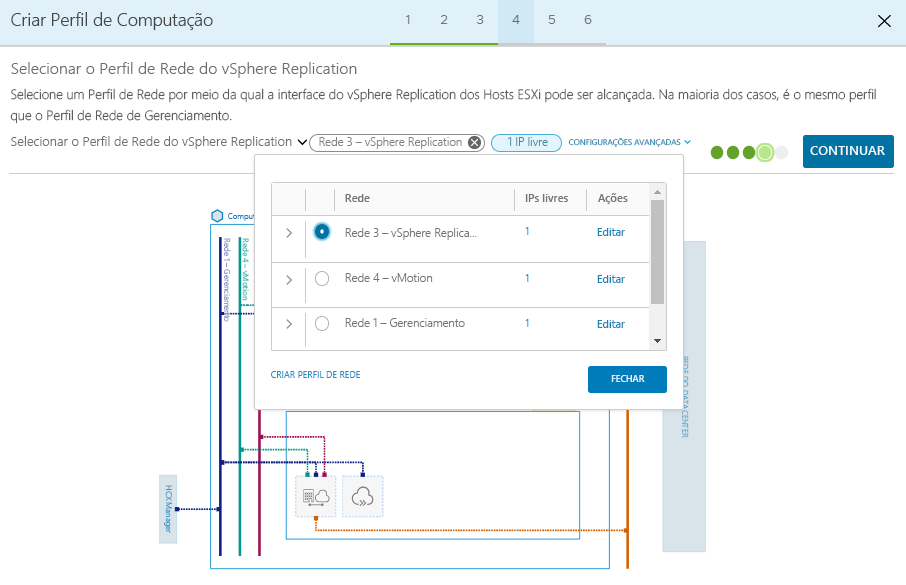Toggle the vSphere Replication network profile dropdown chevron

302,142
